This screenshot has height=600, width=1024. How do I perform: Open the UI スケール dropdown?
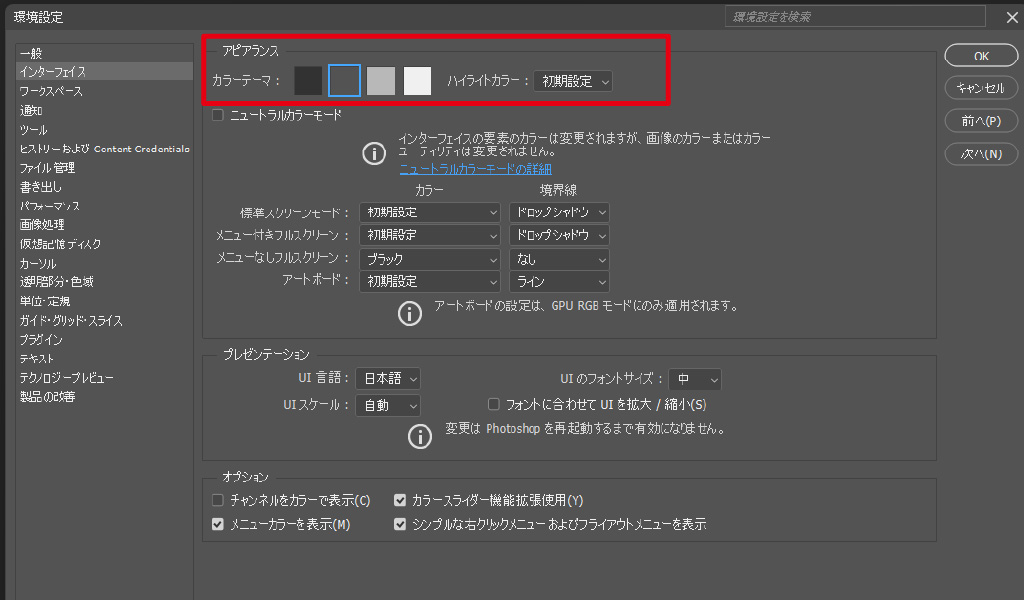point(388,405)
